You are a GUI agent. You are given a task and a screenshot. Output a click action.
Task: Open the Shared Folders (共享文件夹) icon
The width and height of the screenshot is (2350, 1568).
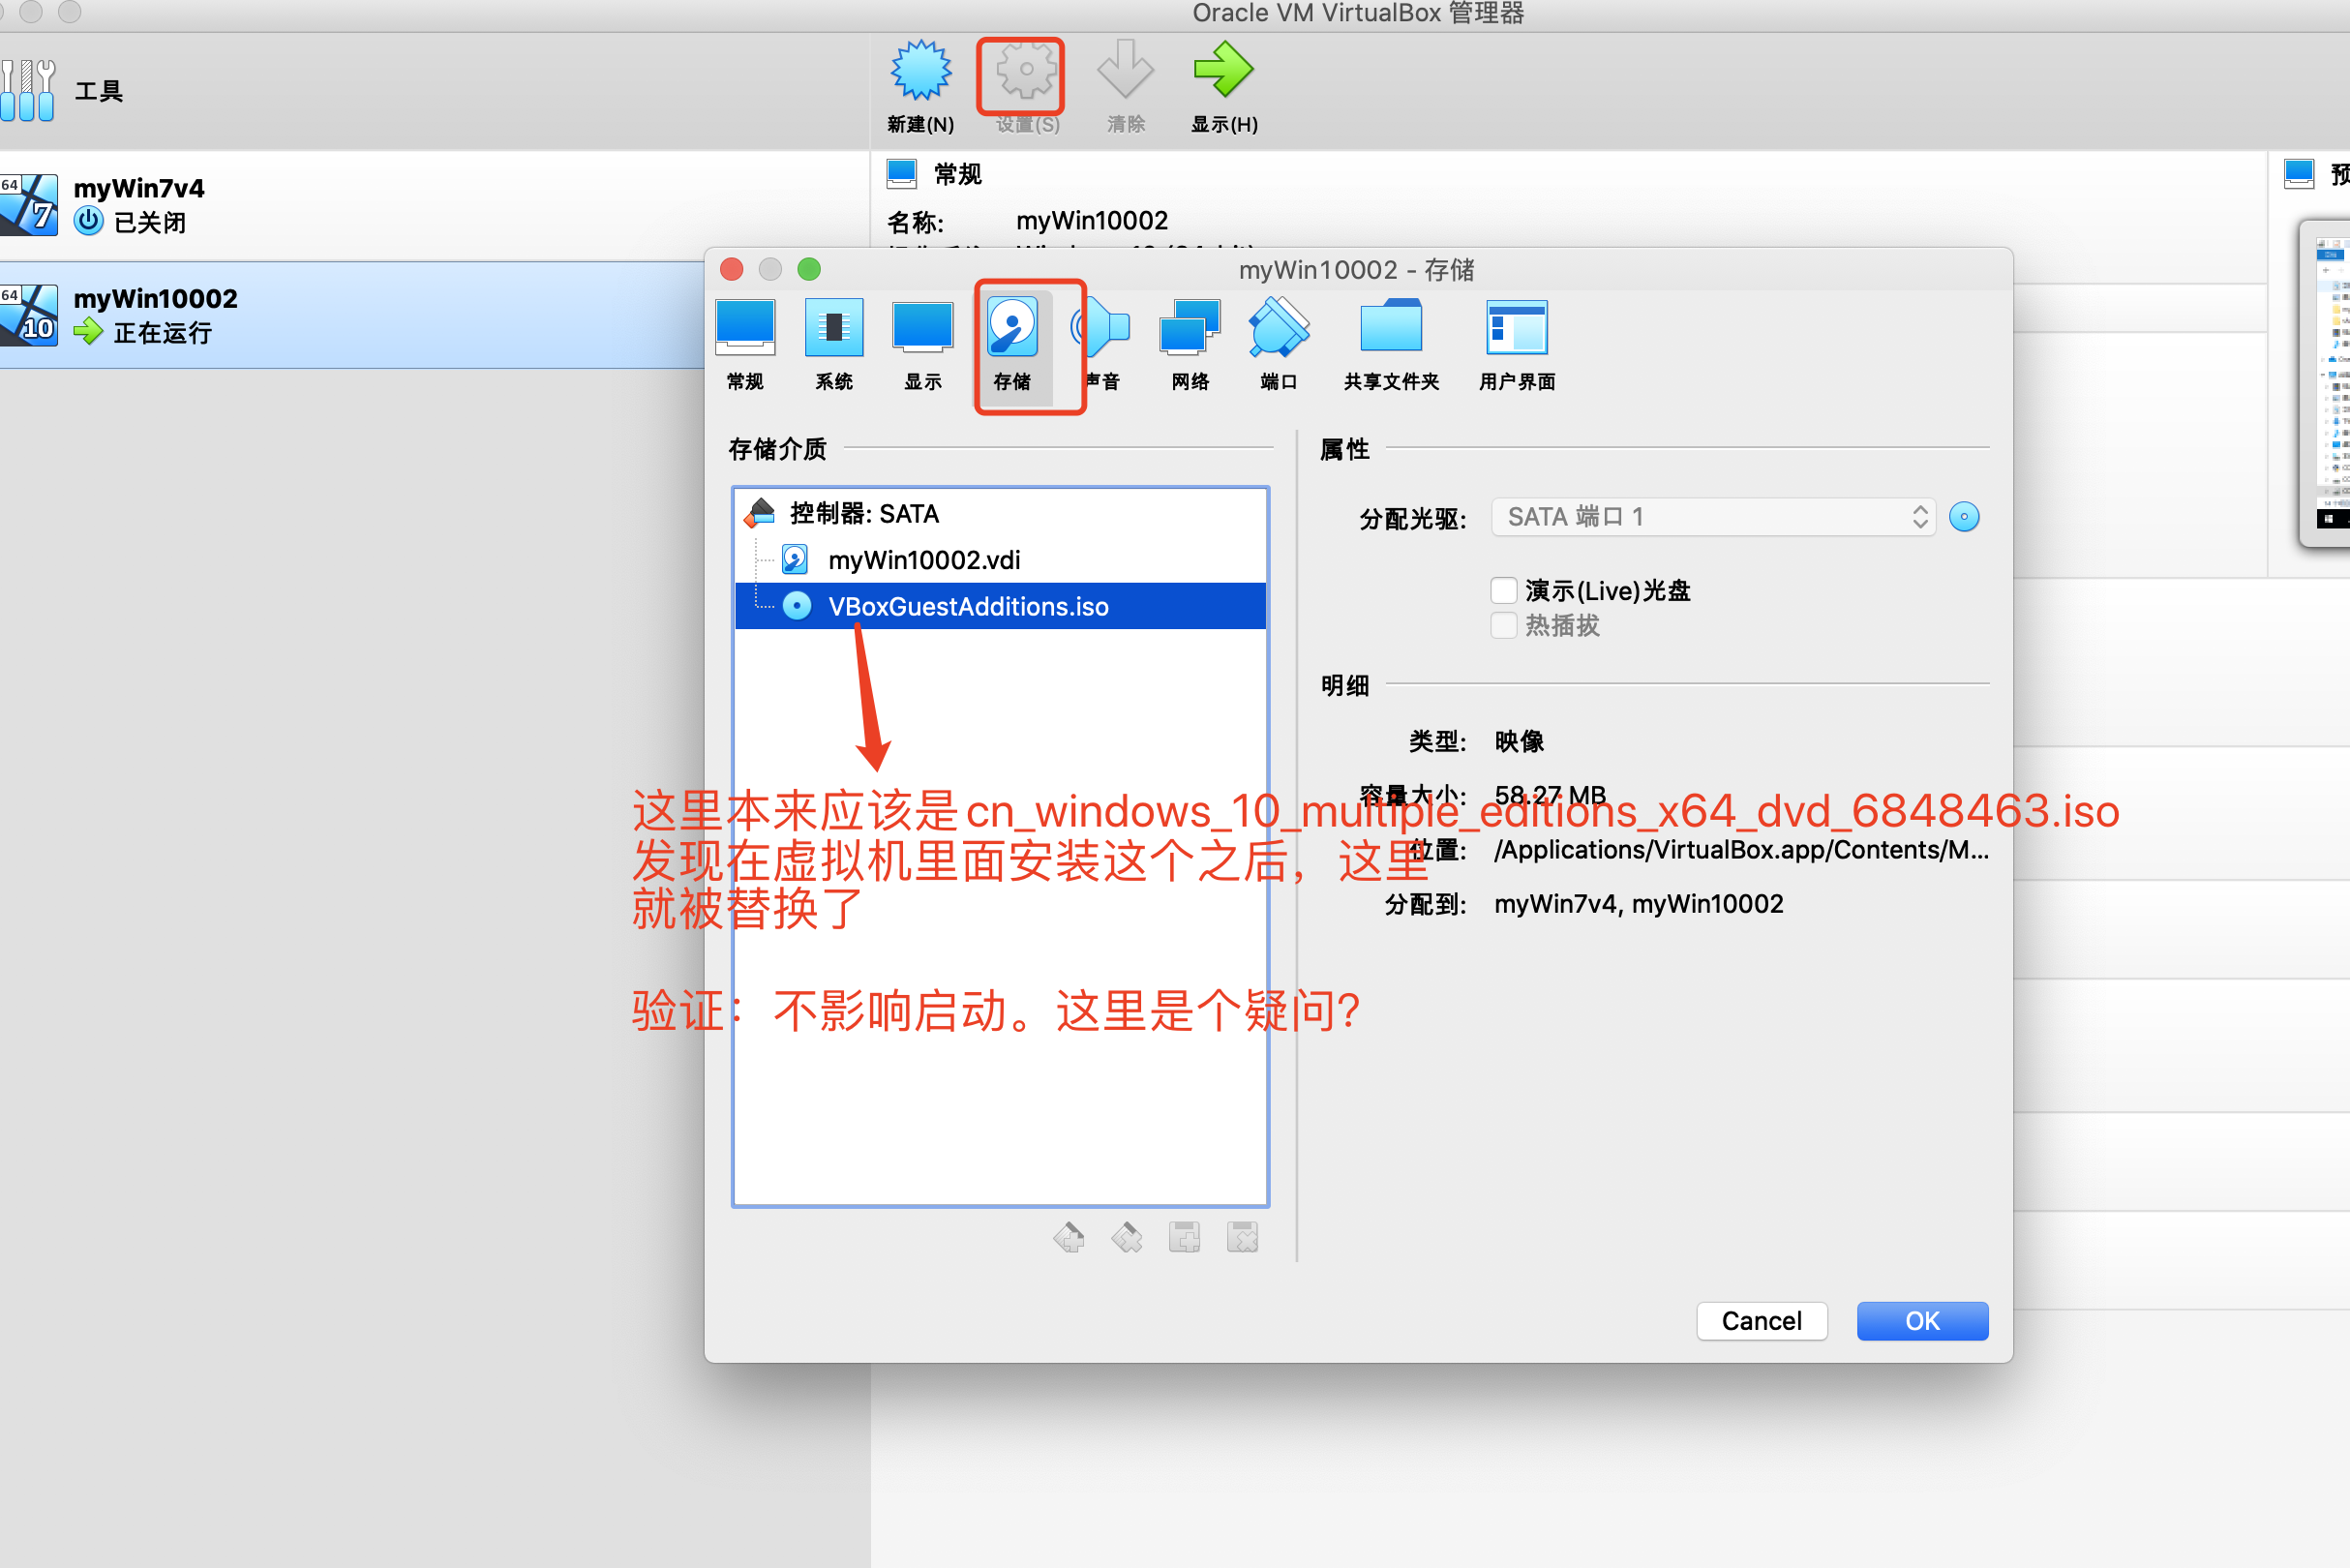[x=1391, y=328]
